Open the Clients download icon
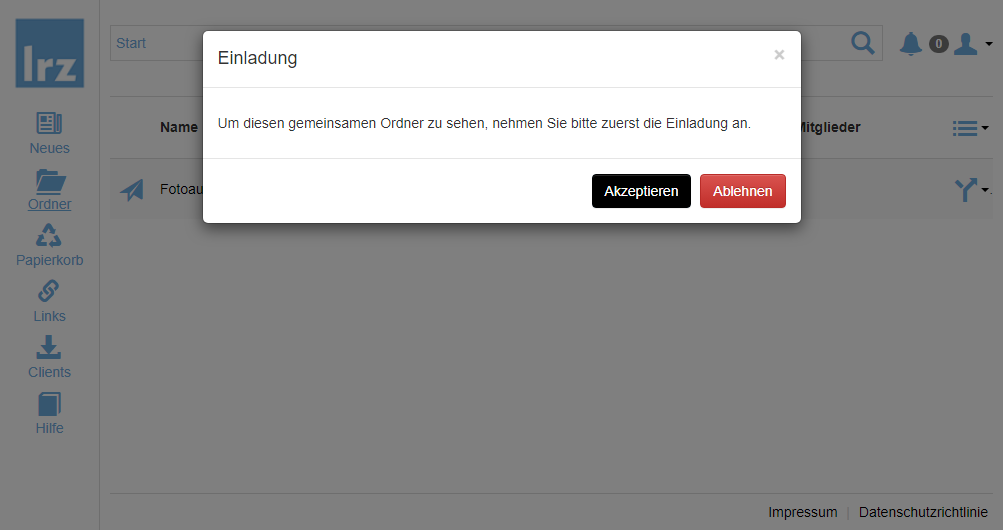Screen dimensions: 1003x530 pos(49,347)
